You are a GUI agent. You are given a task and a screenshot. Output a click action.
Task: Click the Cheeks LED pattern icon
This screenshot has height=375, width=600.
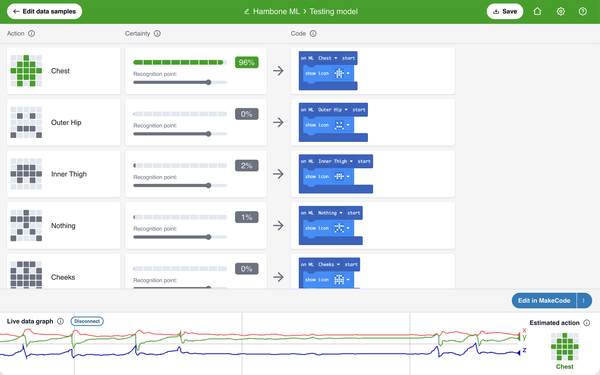tap(26, 275)
